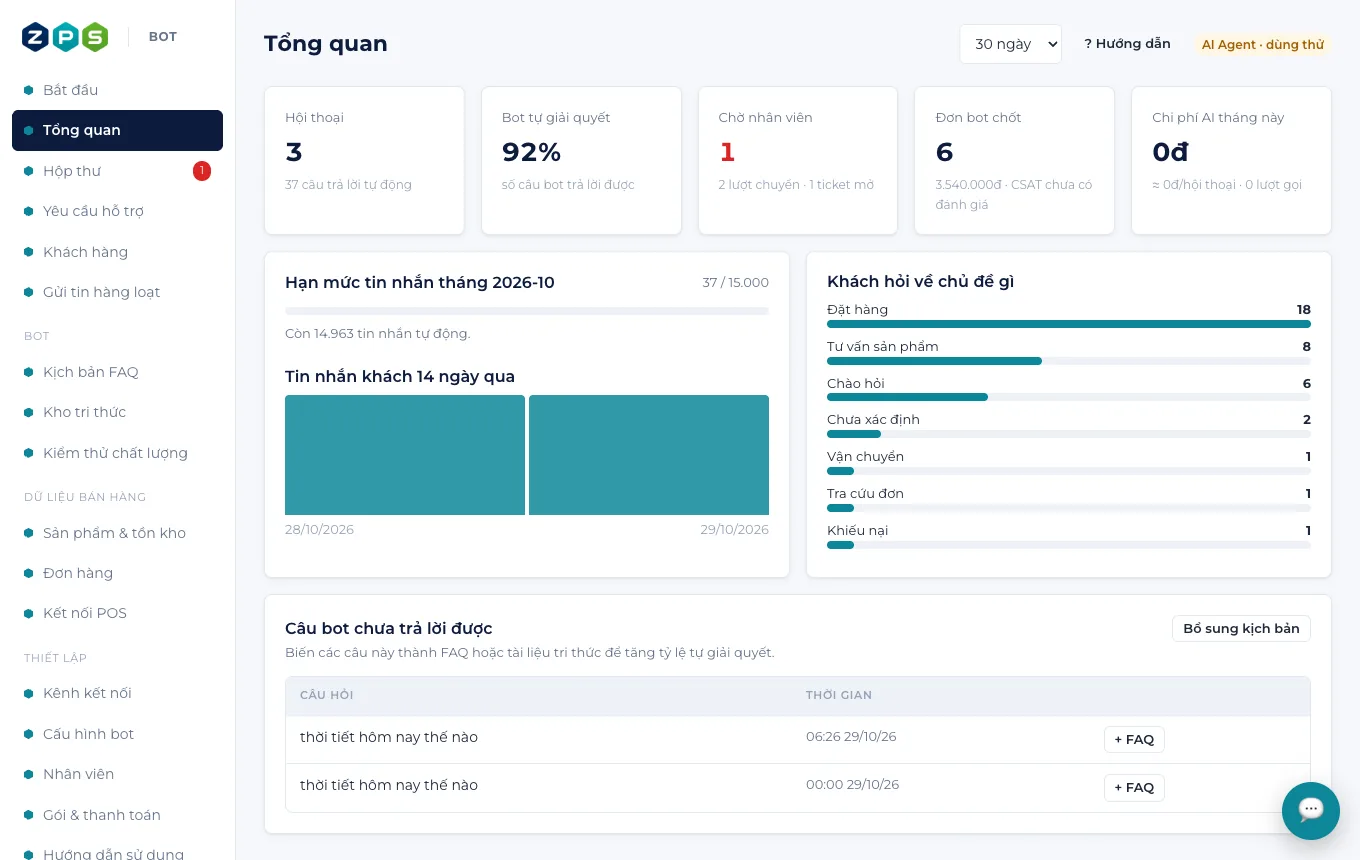Add FAQ for the 06:26 question

point(1134,740)
